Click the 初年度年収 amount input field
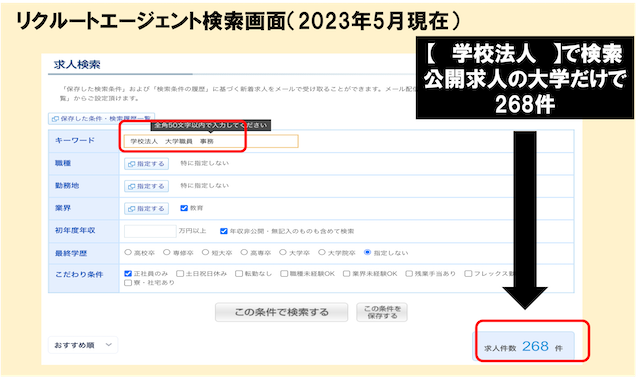Screen dimensions: 640x377 point(150,231)
